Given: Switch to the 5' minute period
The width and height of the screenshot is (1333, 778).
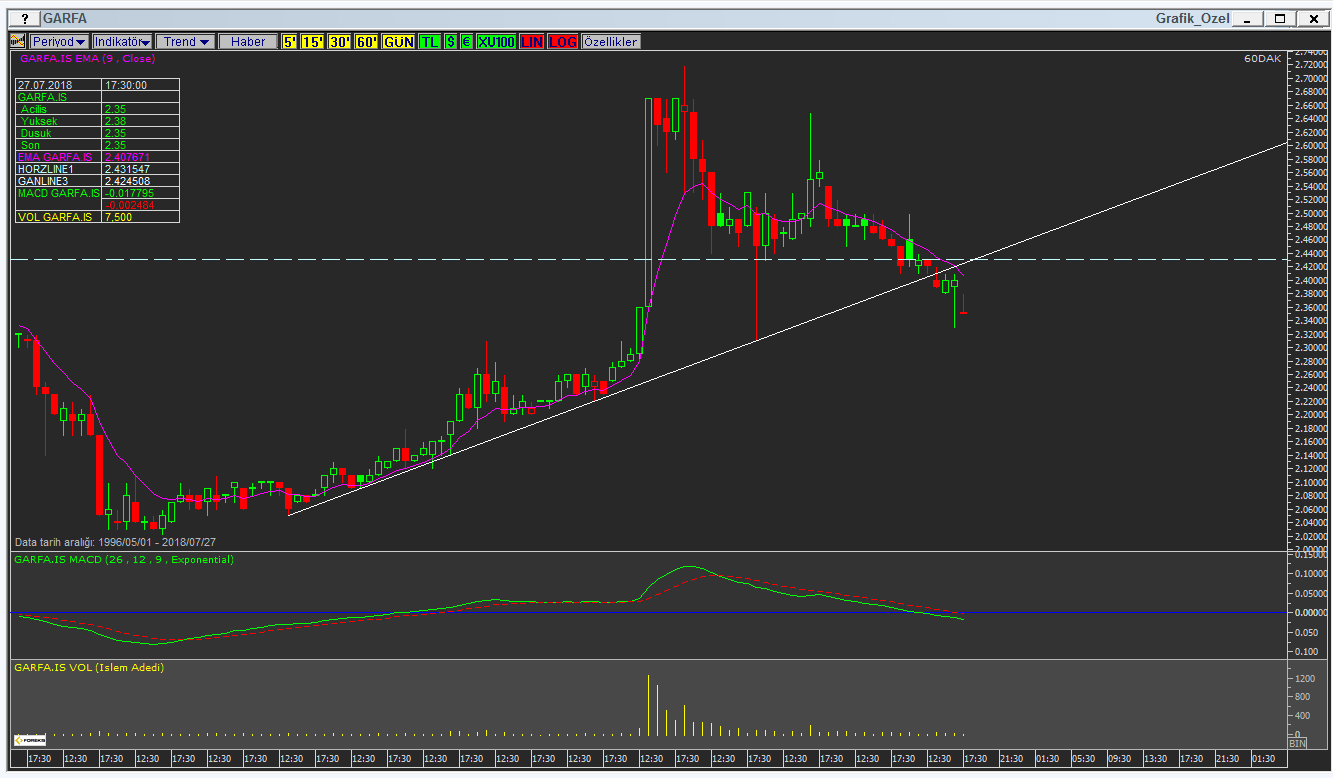Looking at the screenshot, I should click(289, 41).
